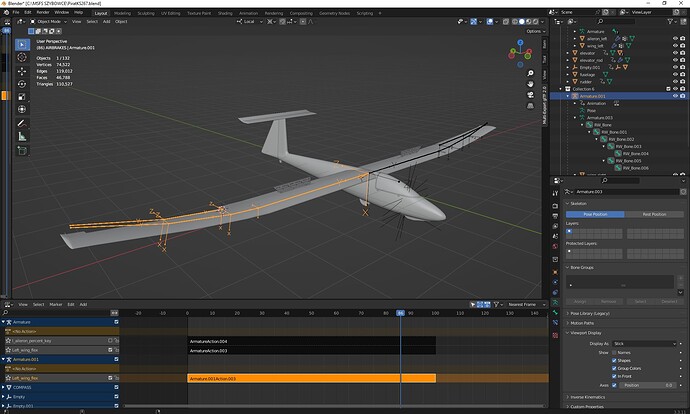Open the Render properties tab icon
This screenshot has width=690, height=414.
pos(555,206)
